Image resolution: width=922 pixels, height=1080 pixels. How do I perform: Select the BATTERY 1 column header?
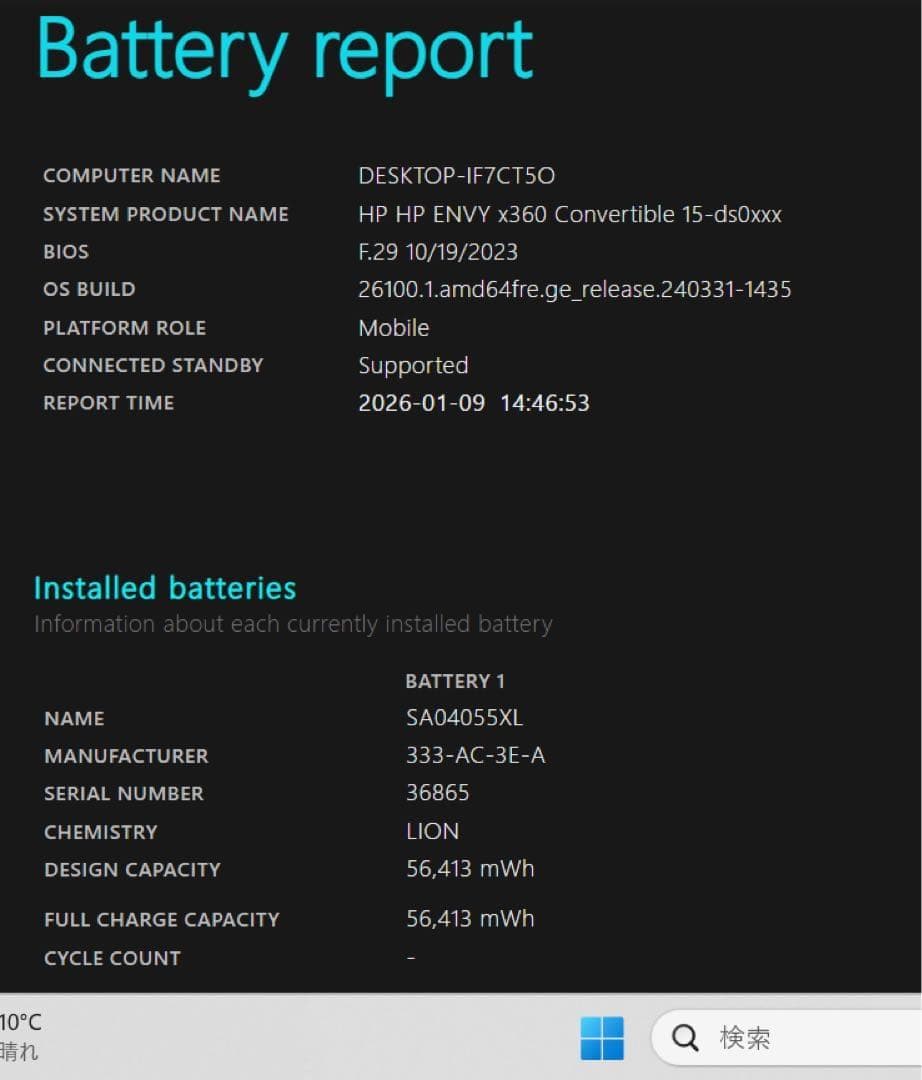tap(454, 681)
